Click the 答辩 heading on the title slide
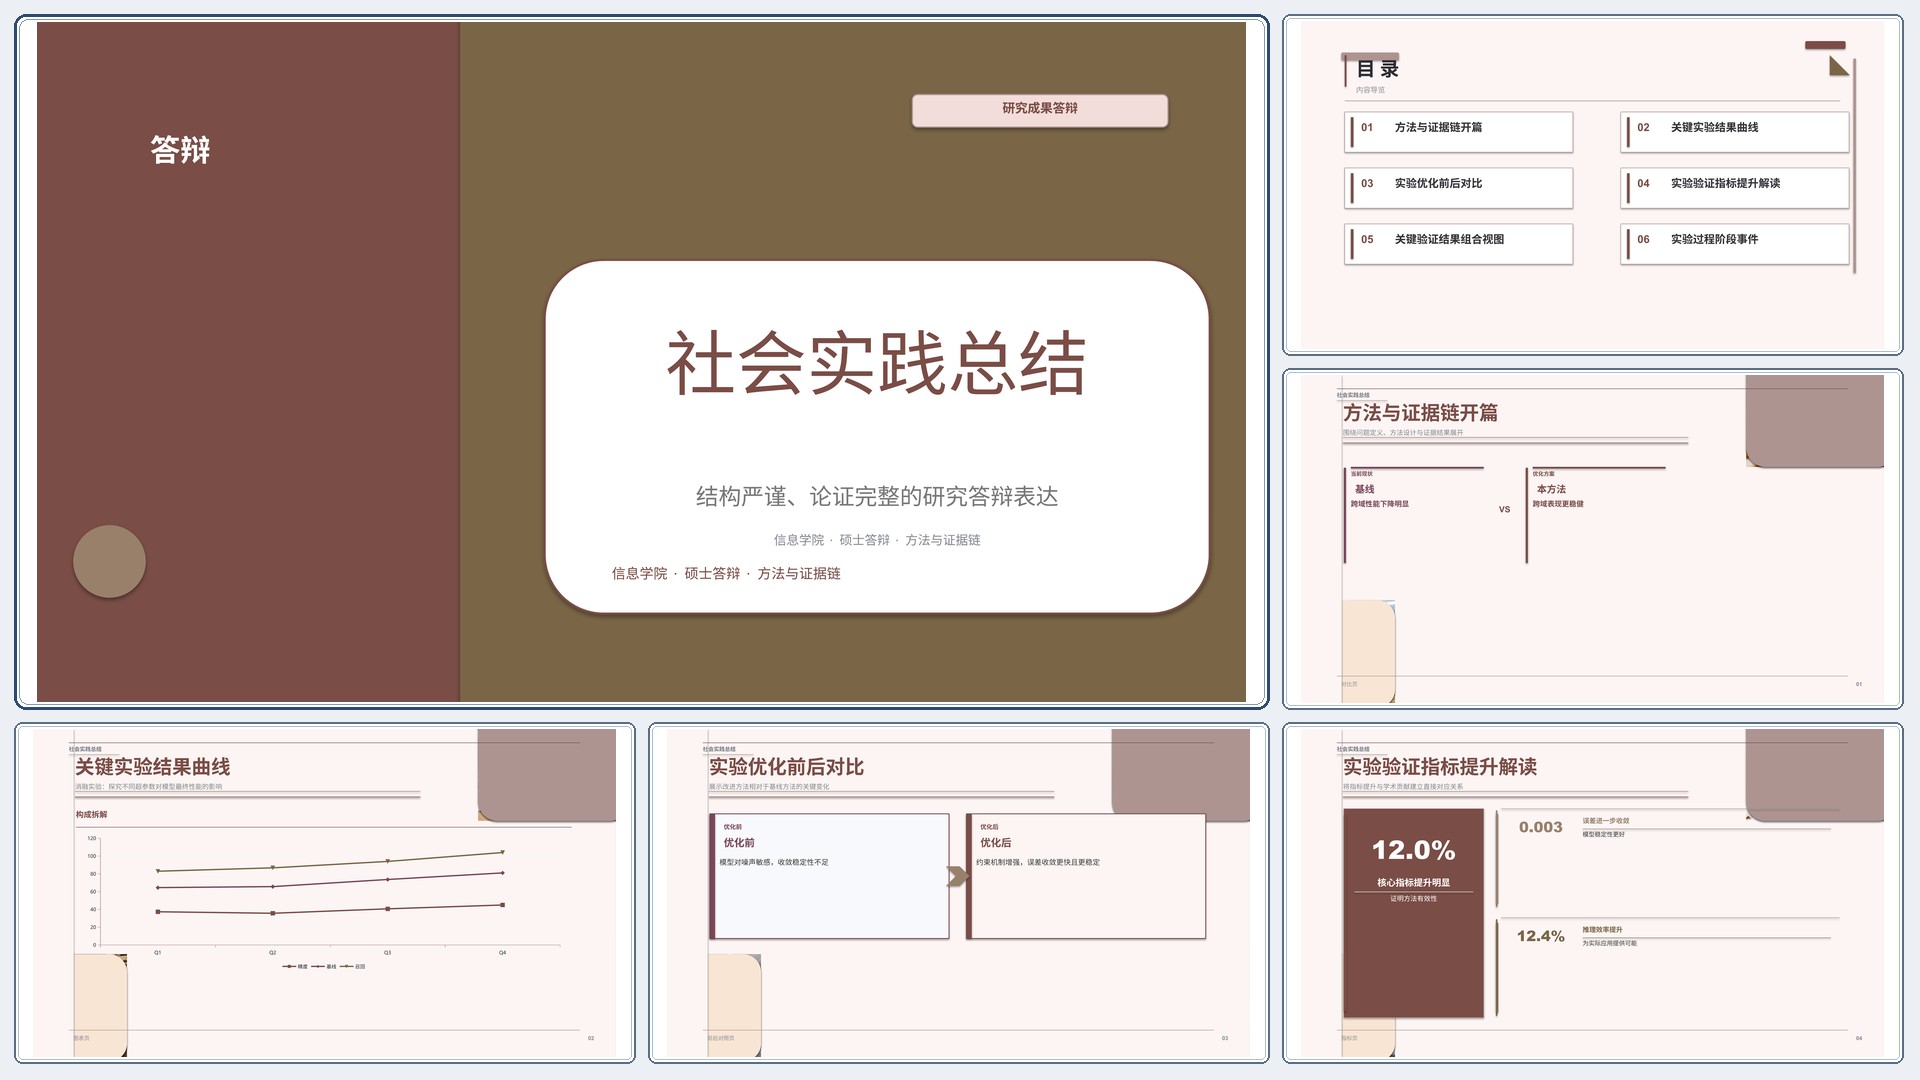 pyautogui.click(x=180, y=150)
